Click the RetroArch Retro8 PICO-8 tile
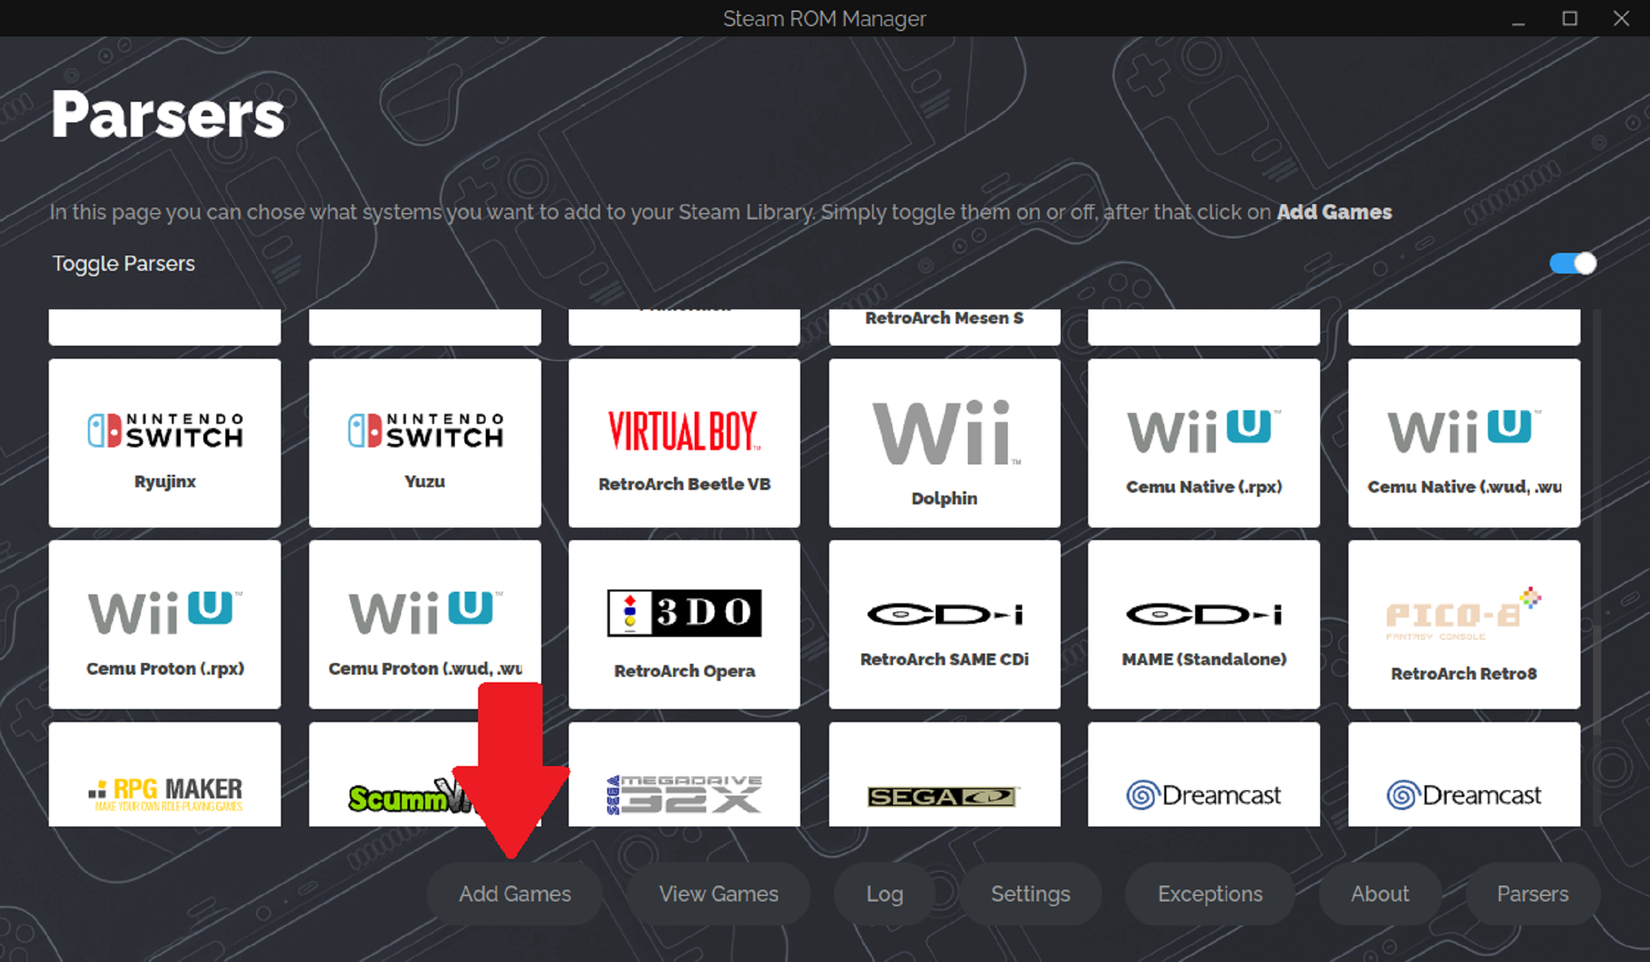This screenshot has width=1650, height=962. (x=1463, y=624)
